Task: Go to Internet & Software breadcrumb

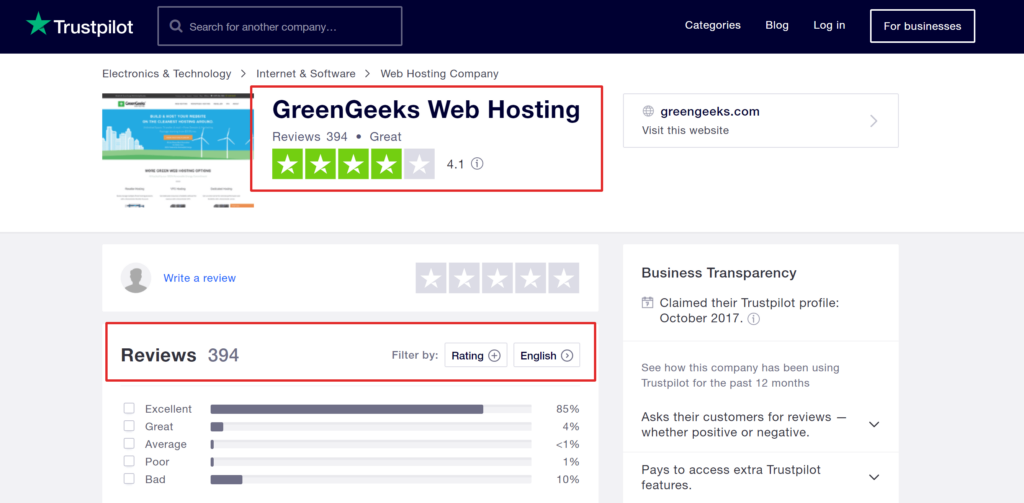Action: pos(306,74)
